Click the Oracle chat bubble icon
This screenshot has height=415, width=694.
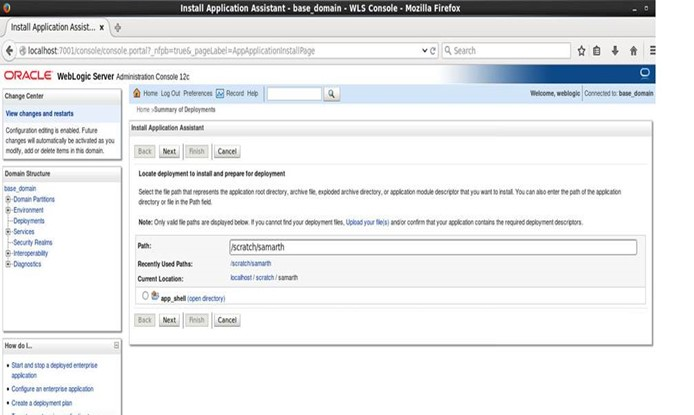644,73
